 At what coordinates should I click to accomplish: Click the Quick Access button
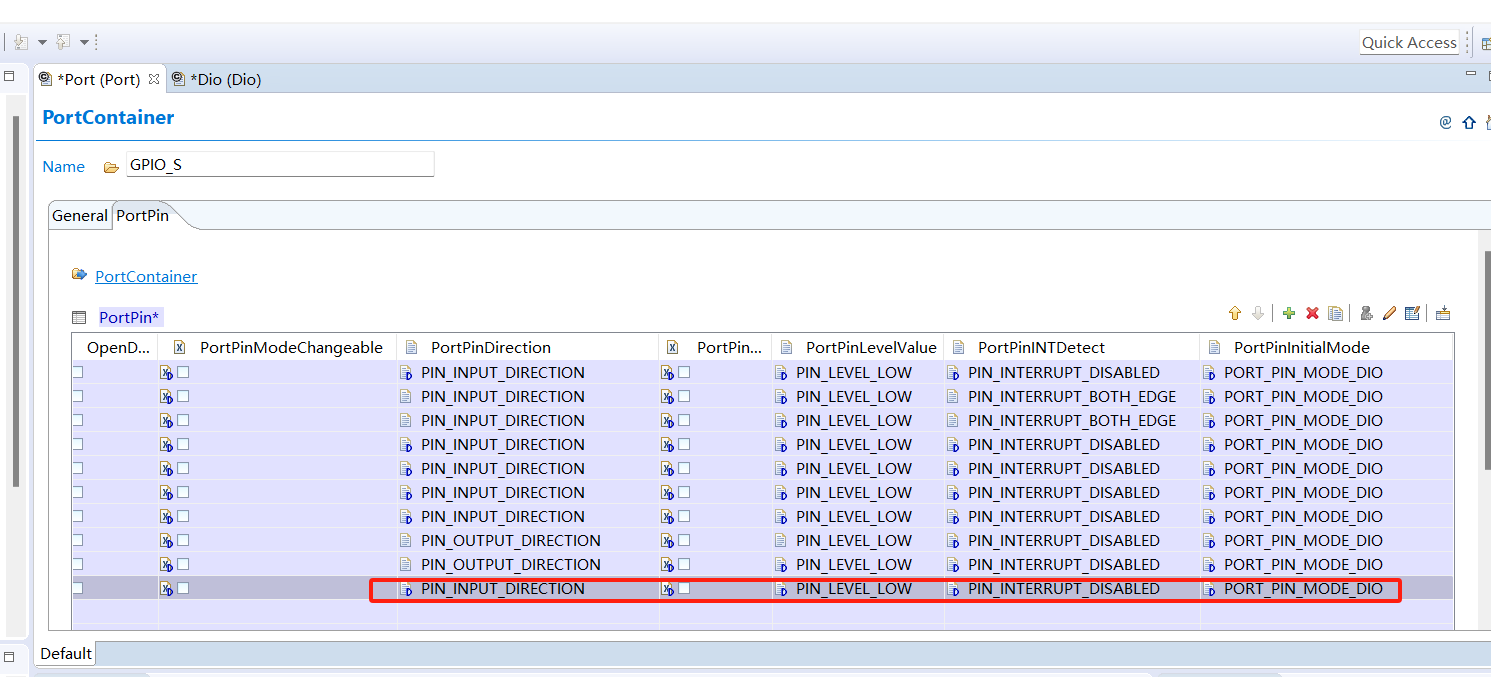coord(1408,42)
